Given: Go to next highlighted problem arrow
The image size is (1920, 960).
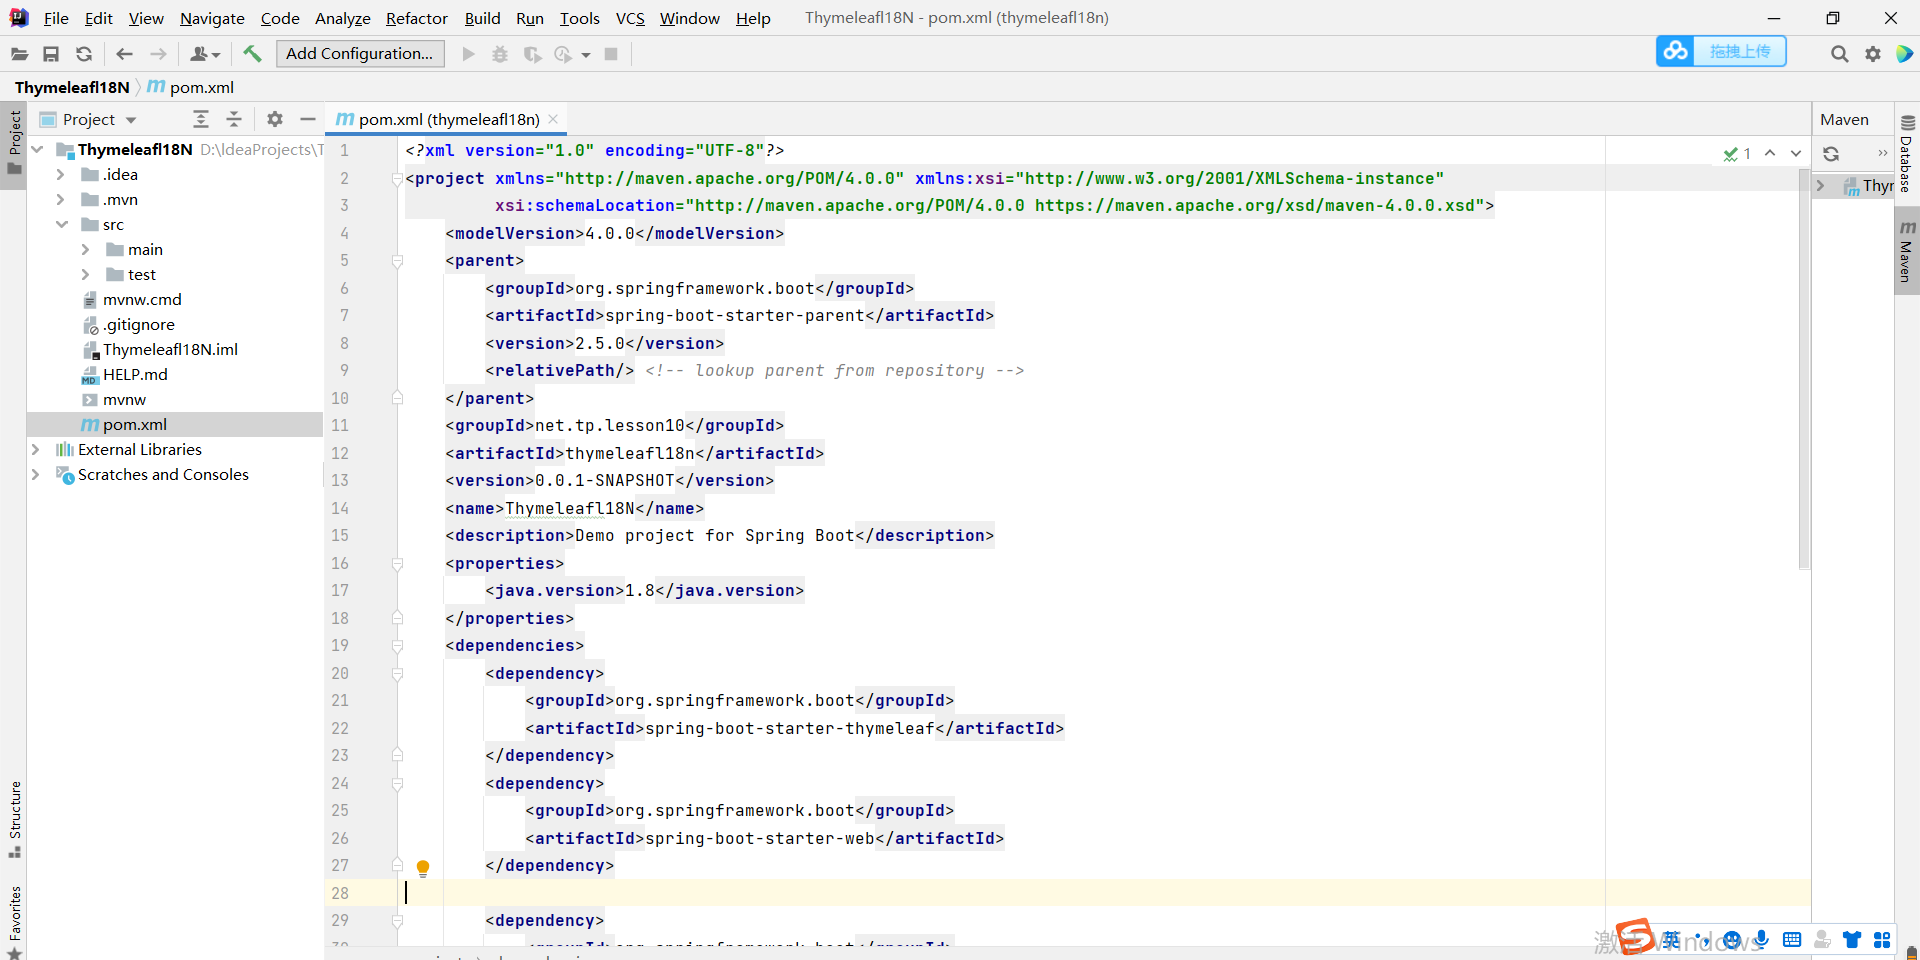Looking at the screenshot, I should click(1796, 153).
